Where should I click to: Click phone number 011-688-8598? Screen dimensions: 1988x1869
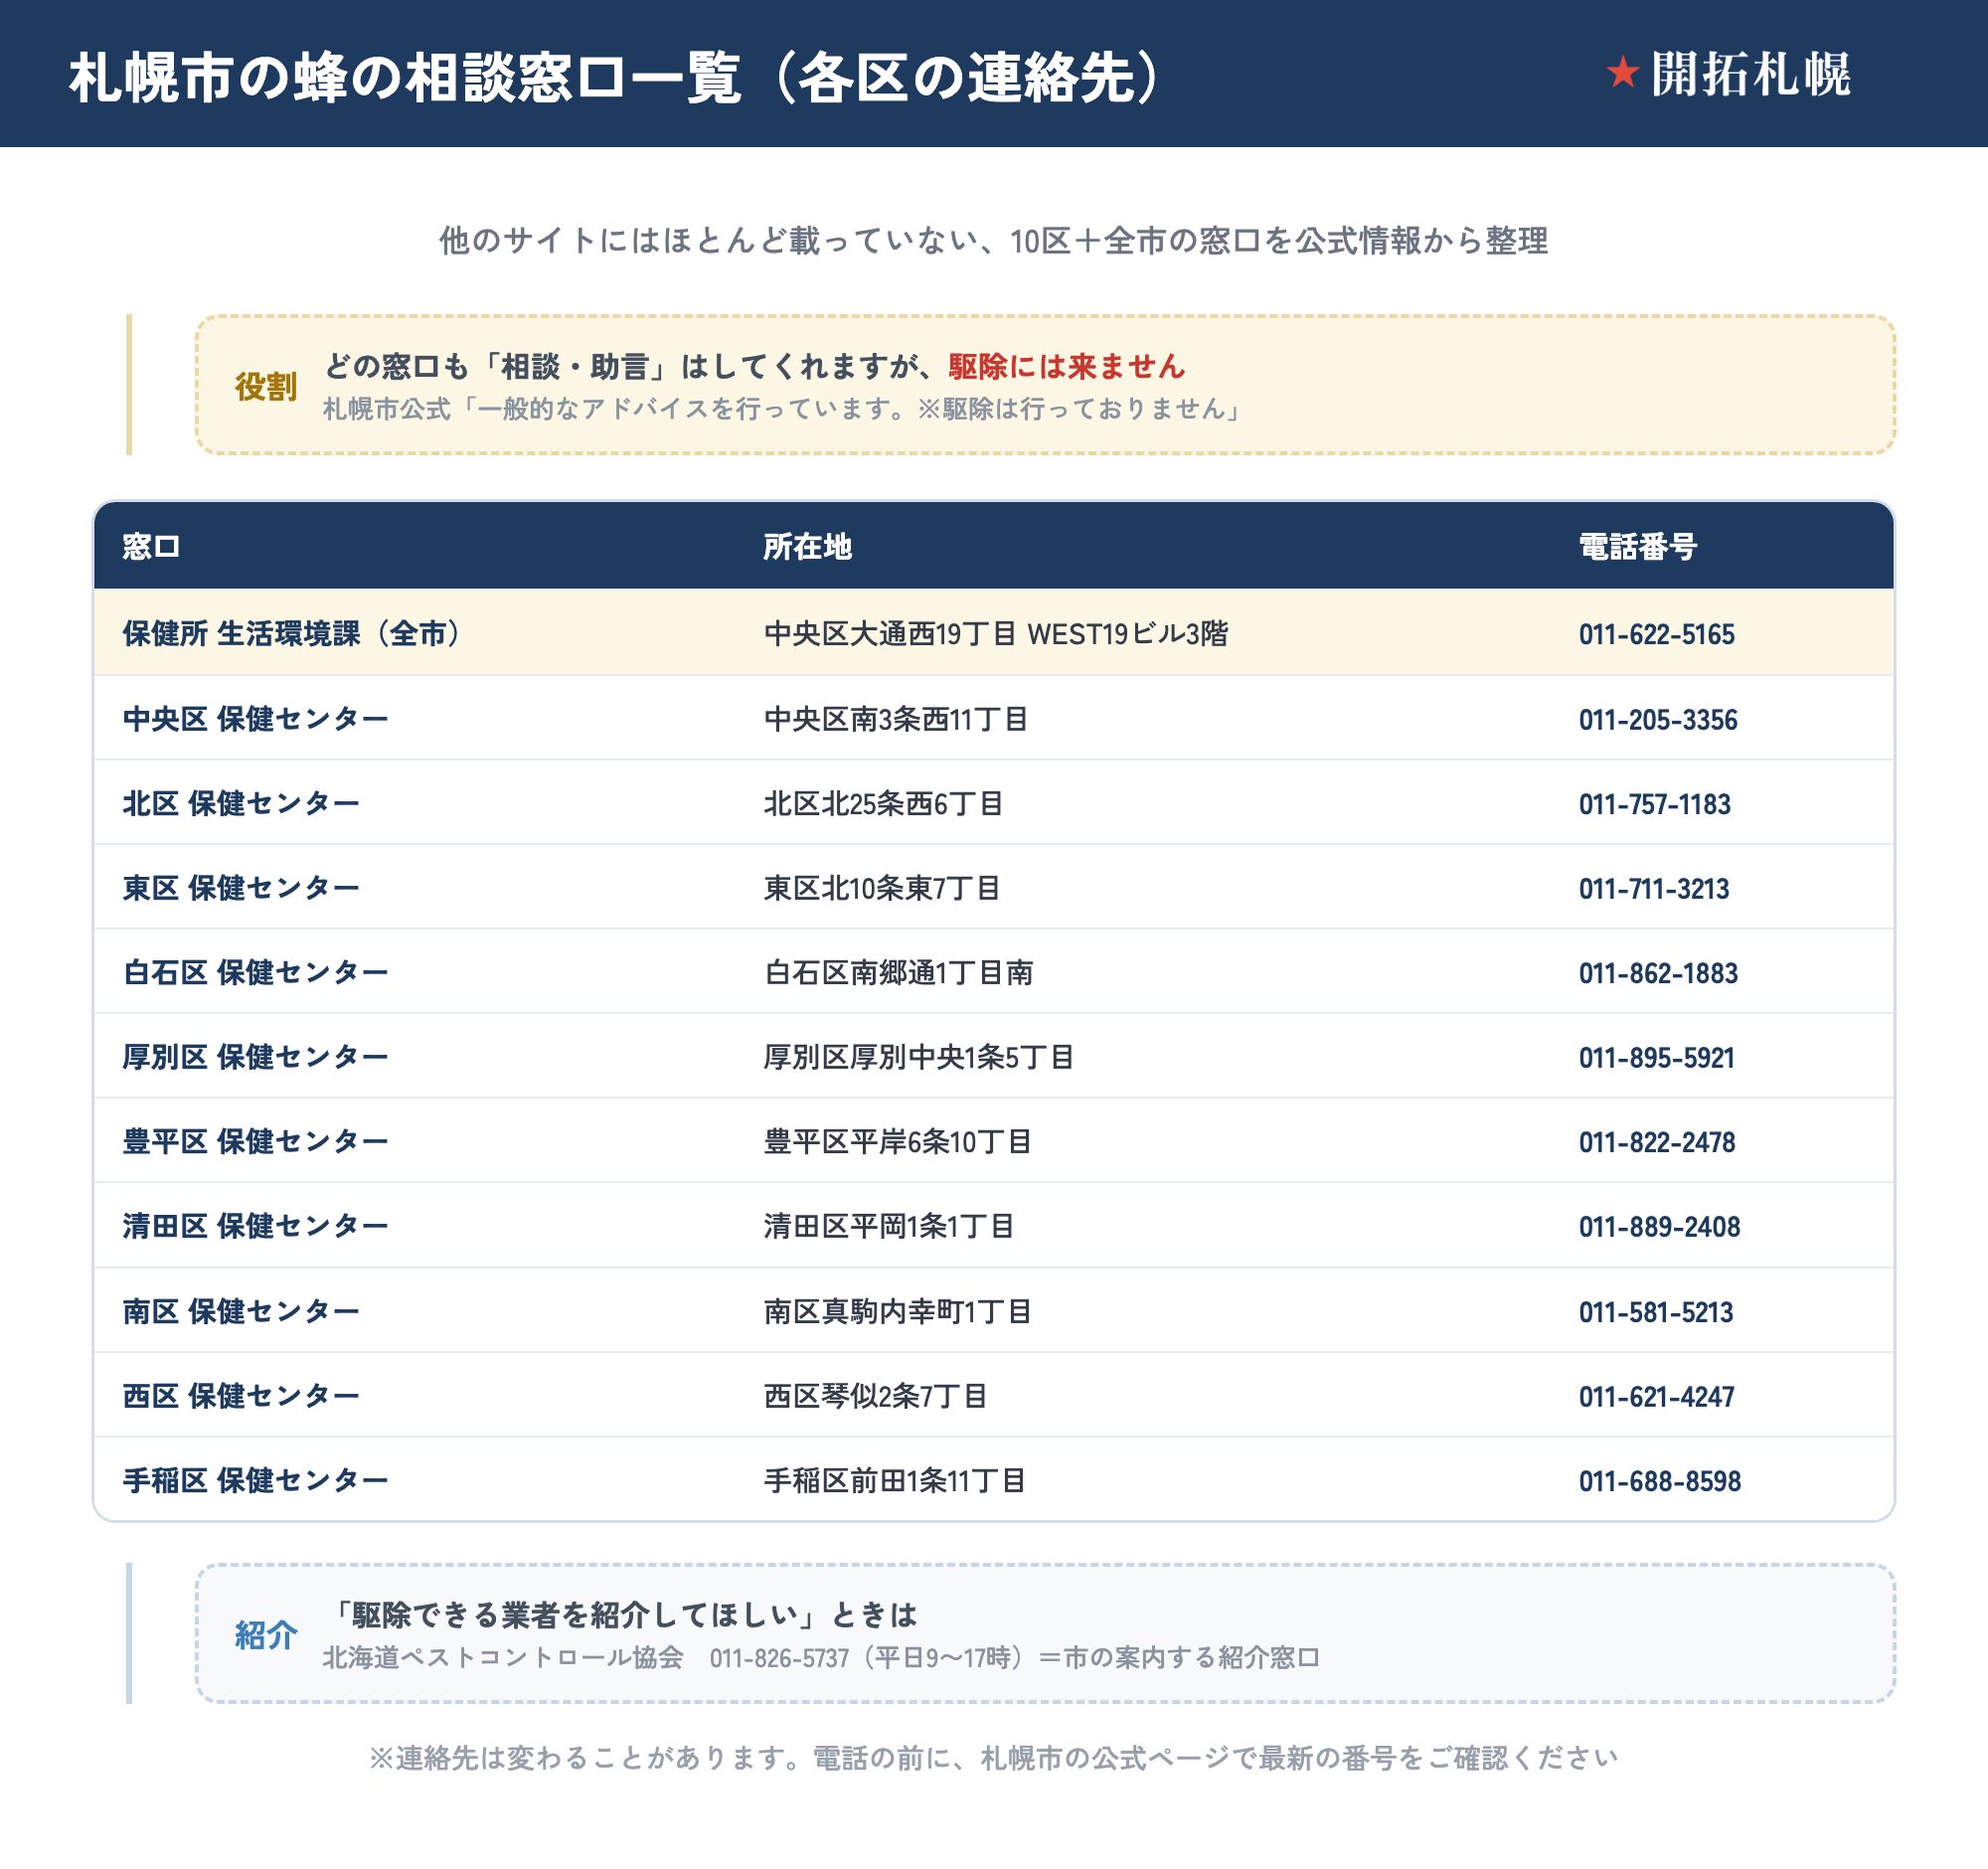[1660, 1481]
